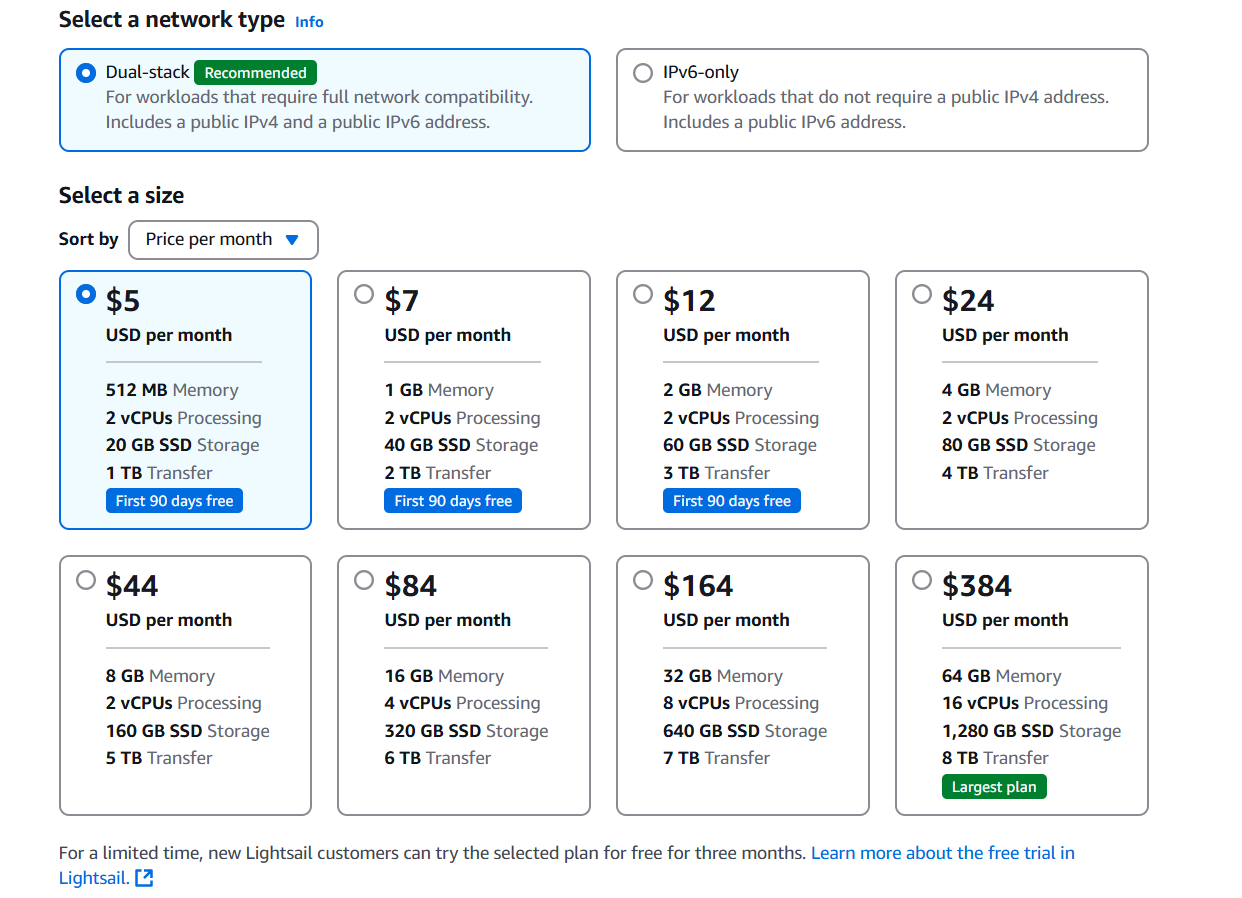Choose the IPv6-only network option
1242x898 pixels.
[643, 73]
